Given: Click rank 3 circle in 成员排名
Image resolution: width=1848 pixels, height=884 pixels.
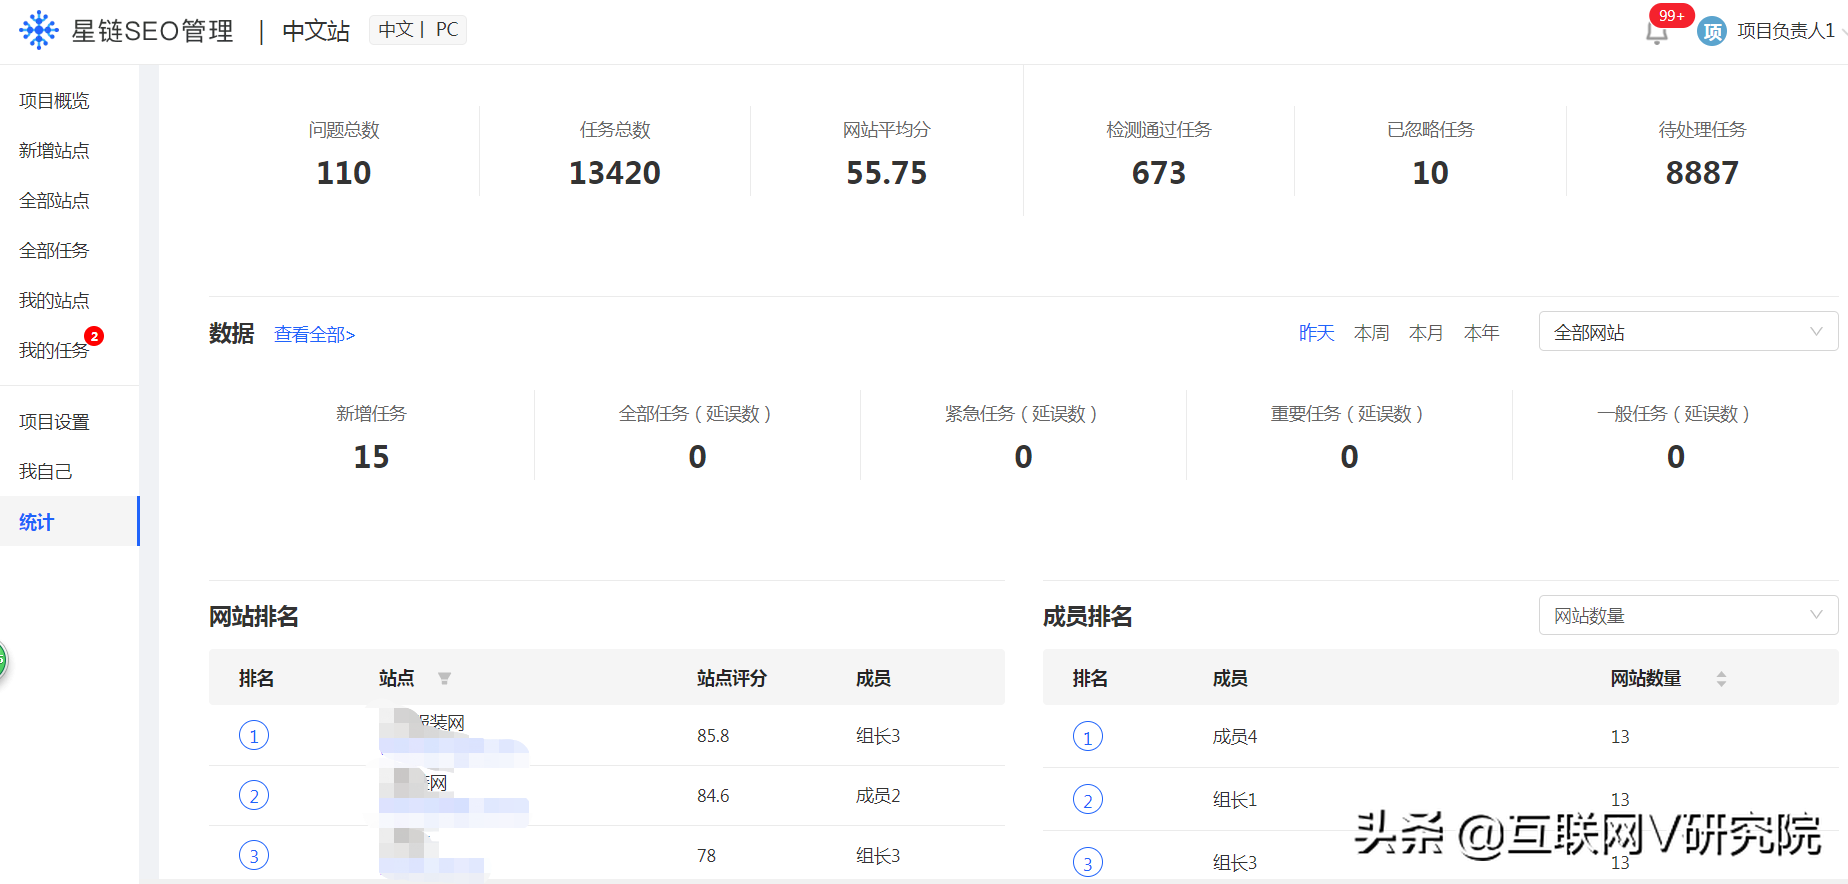Looking at the screenshot, I should click(x=1088, y=863).
